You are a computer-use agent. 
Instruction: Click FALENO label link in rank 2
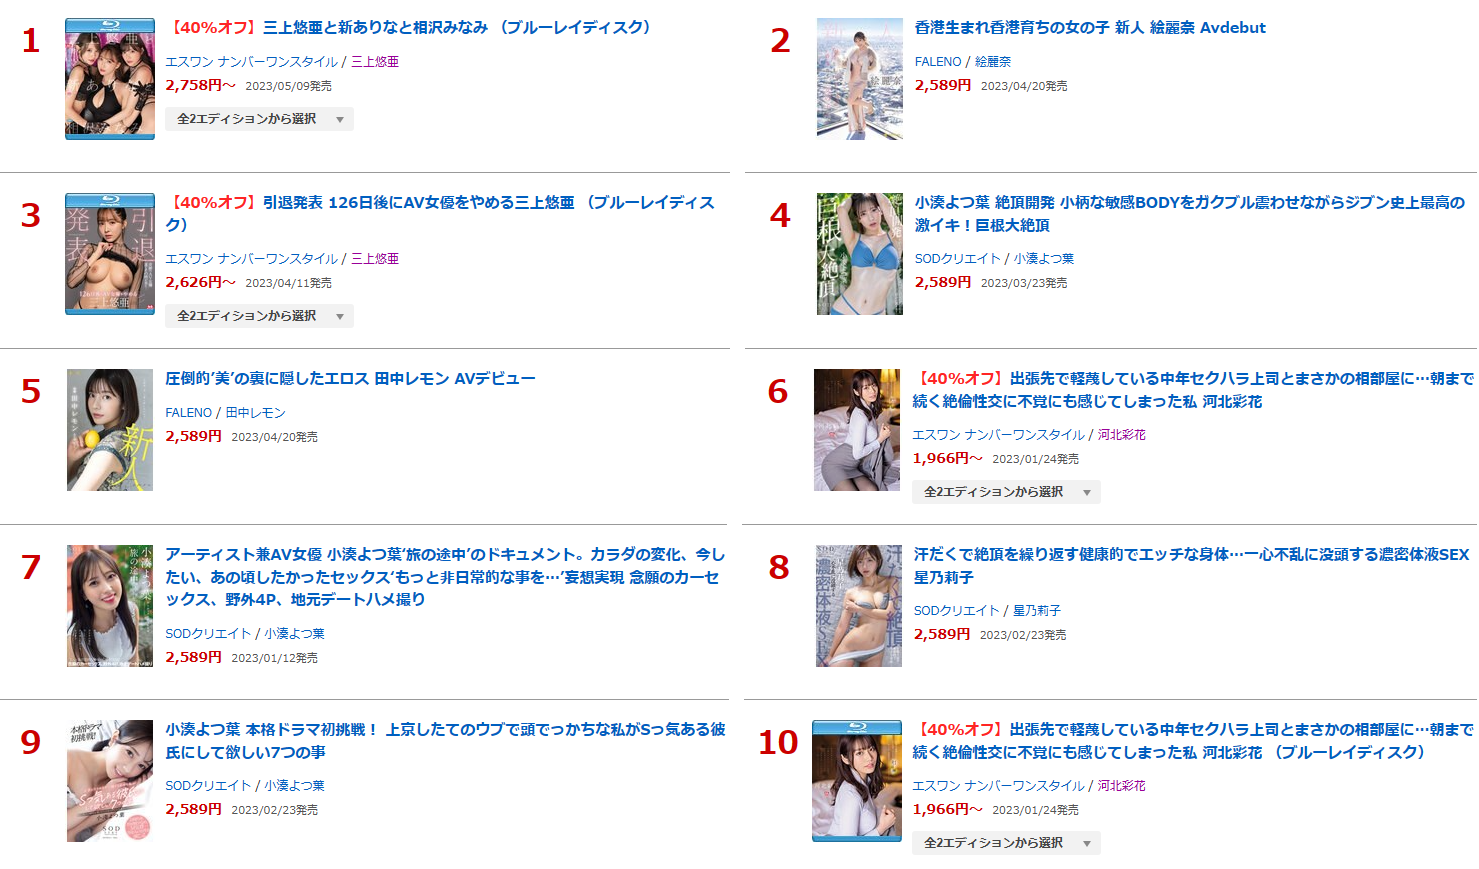pos(938,62)
